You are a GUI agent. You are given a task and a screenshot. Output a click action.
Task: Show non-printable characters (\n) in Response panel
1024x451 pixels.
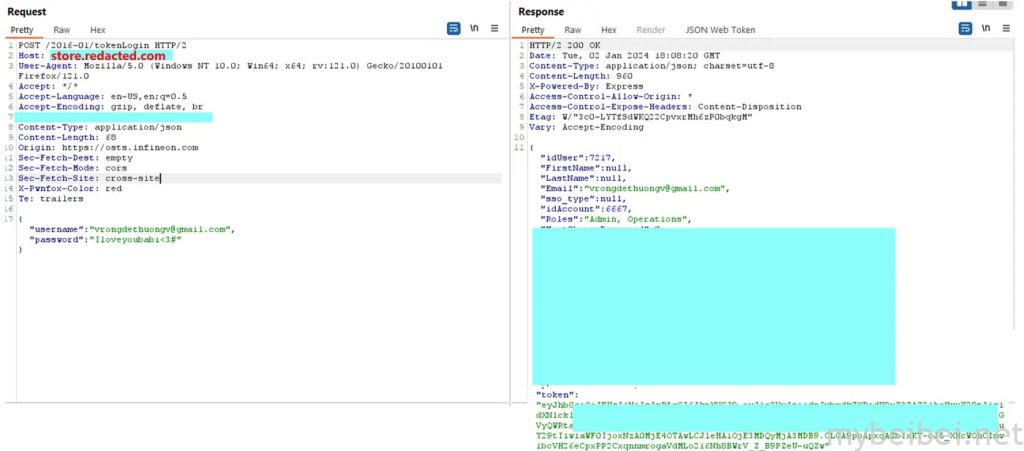pos(985,29)
